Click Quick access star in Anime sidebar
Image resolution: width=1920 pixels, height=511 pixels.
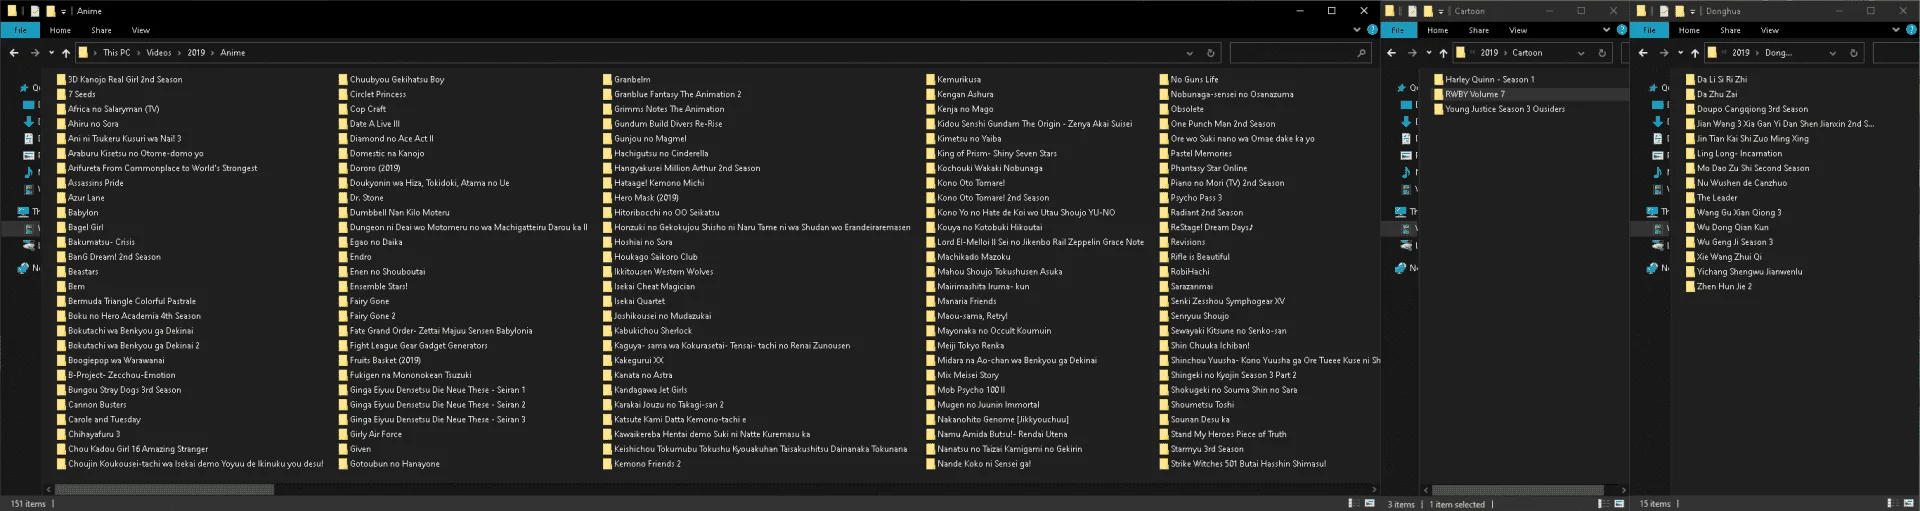pos(25,88)
